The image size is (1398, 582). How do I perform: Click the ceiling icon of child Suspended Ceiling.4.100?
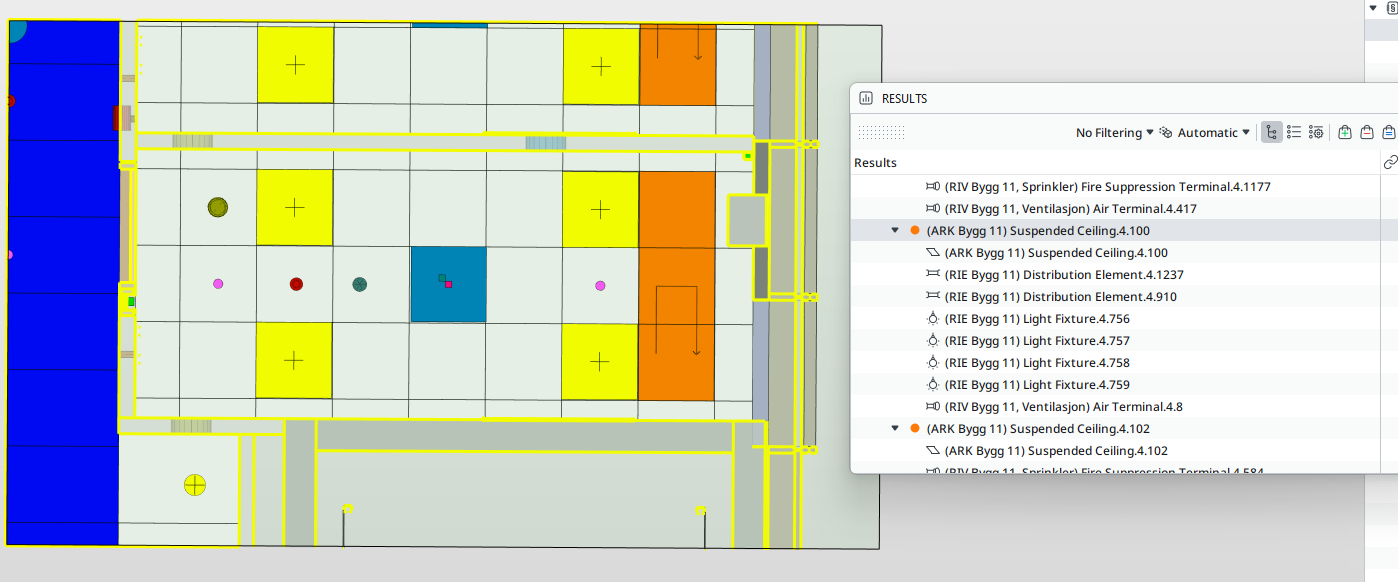[933, 253]
